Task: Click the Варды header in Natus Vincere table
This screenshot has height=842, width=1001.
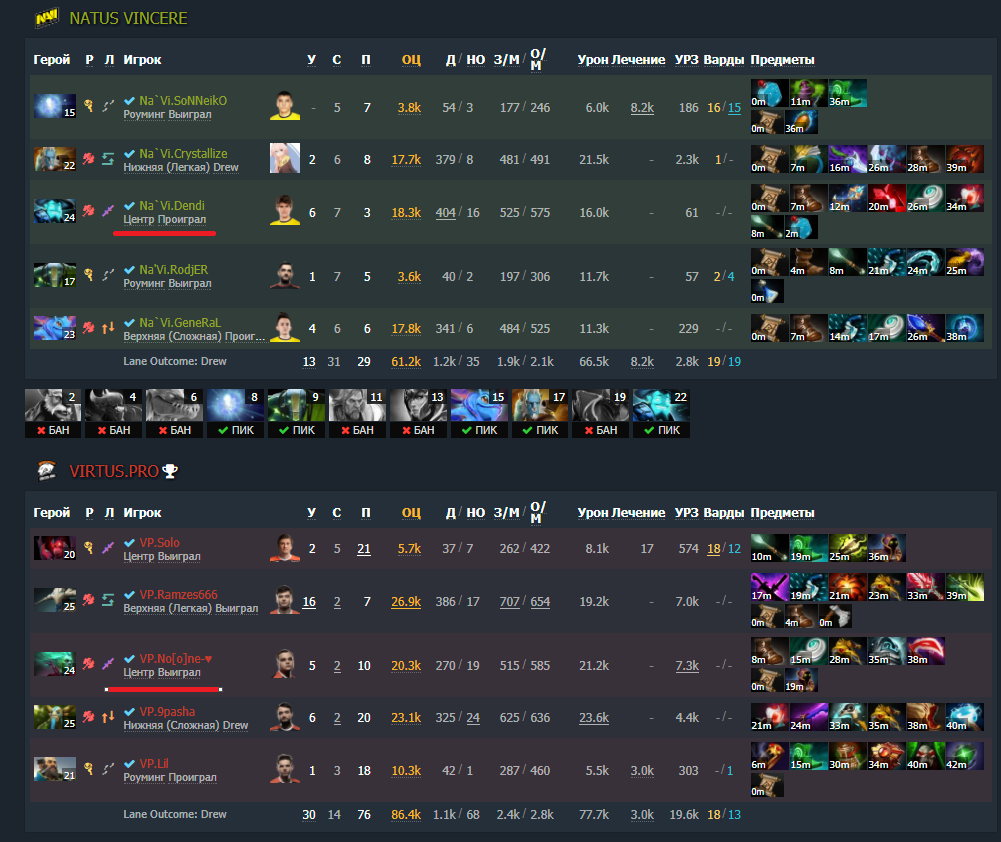Action: point(723,59)
